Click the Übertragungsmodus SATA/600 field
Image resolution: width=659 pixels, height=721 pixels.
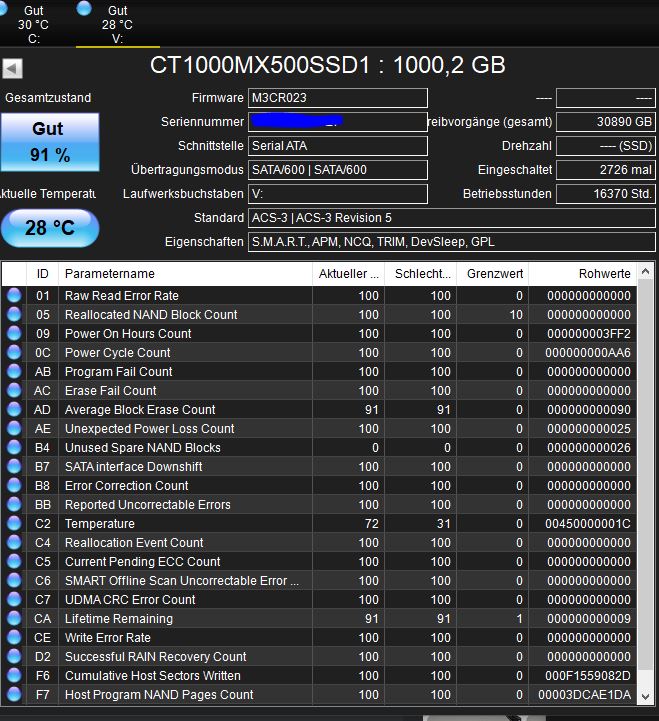(x=338, y=170)
